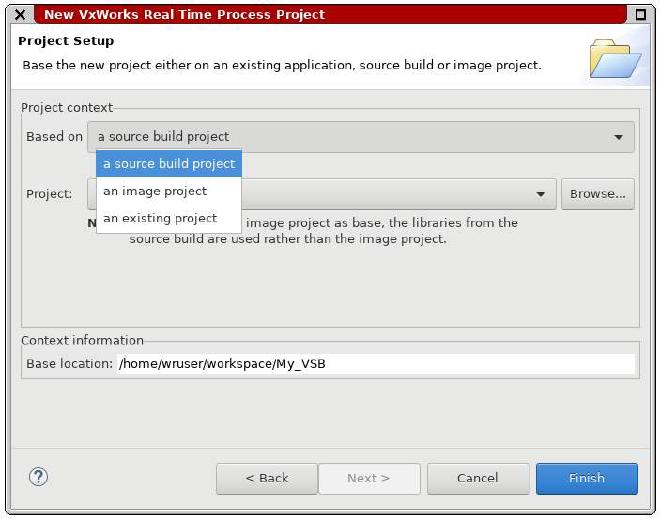Close the dialog with the X icon

tap(19, 14)
